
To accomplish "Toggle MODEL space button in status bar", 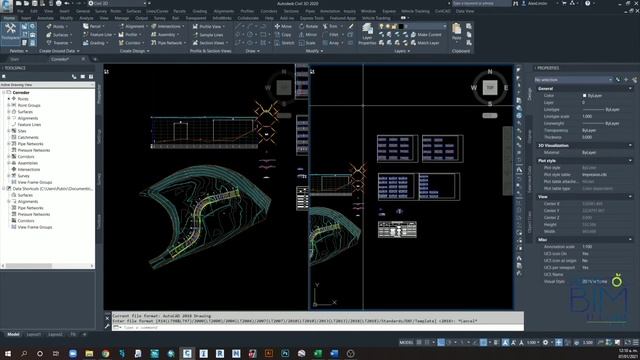I will [x=406, y=342].
